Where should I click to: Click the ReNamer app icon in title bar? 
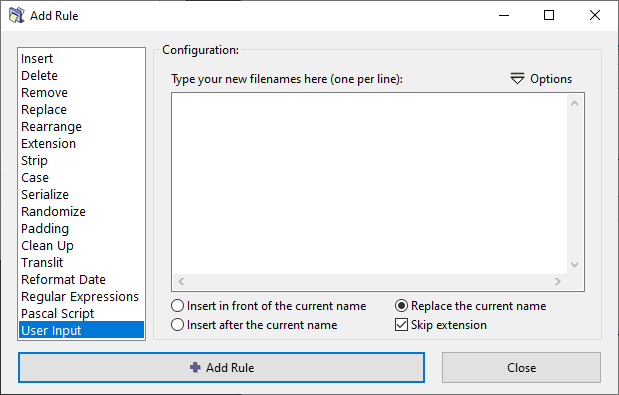(17, 15)
